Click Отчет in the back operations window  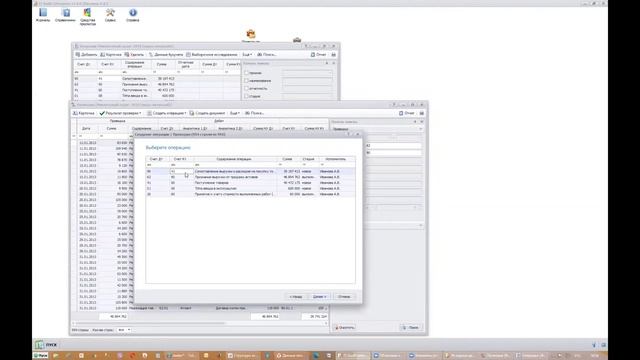coord(318,54)
